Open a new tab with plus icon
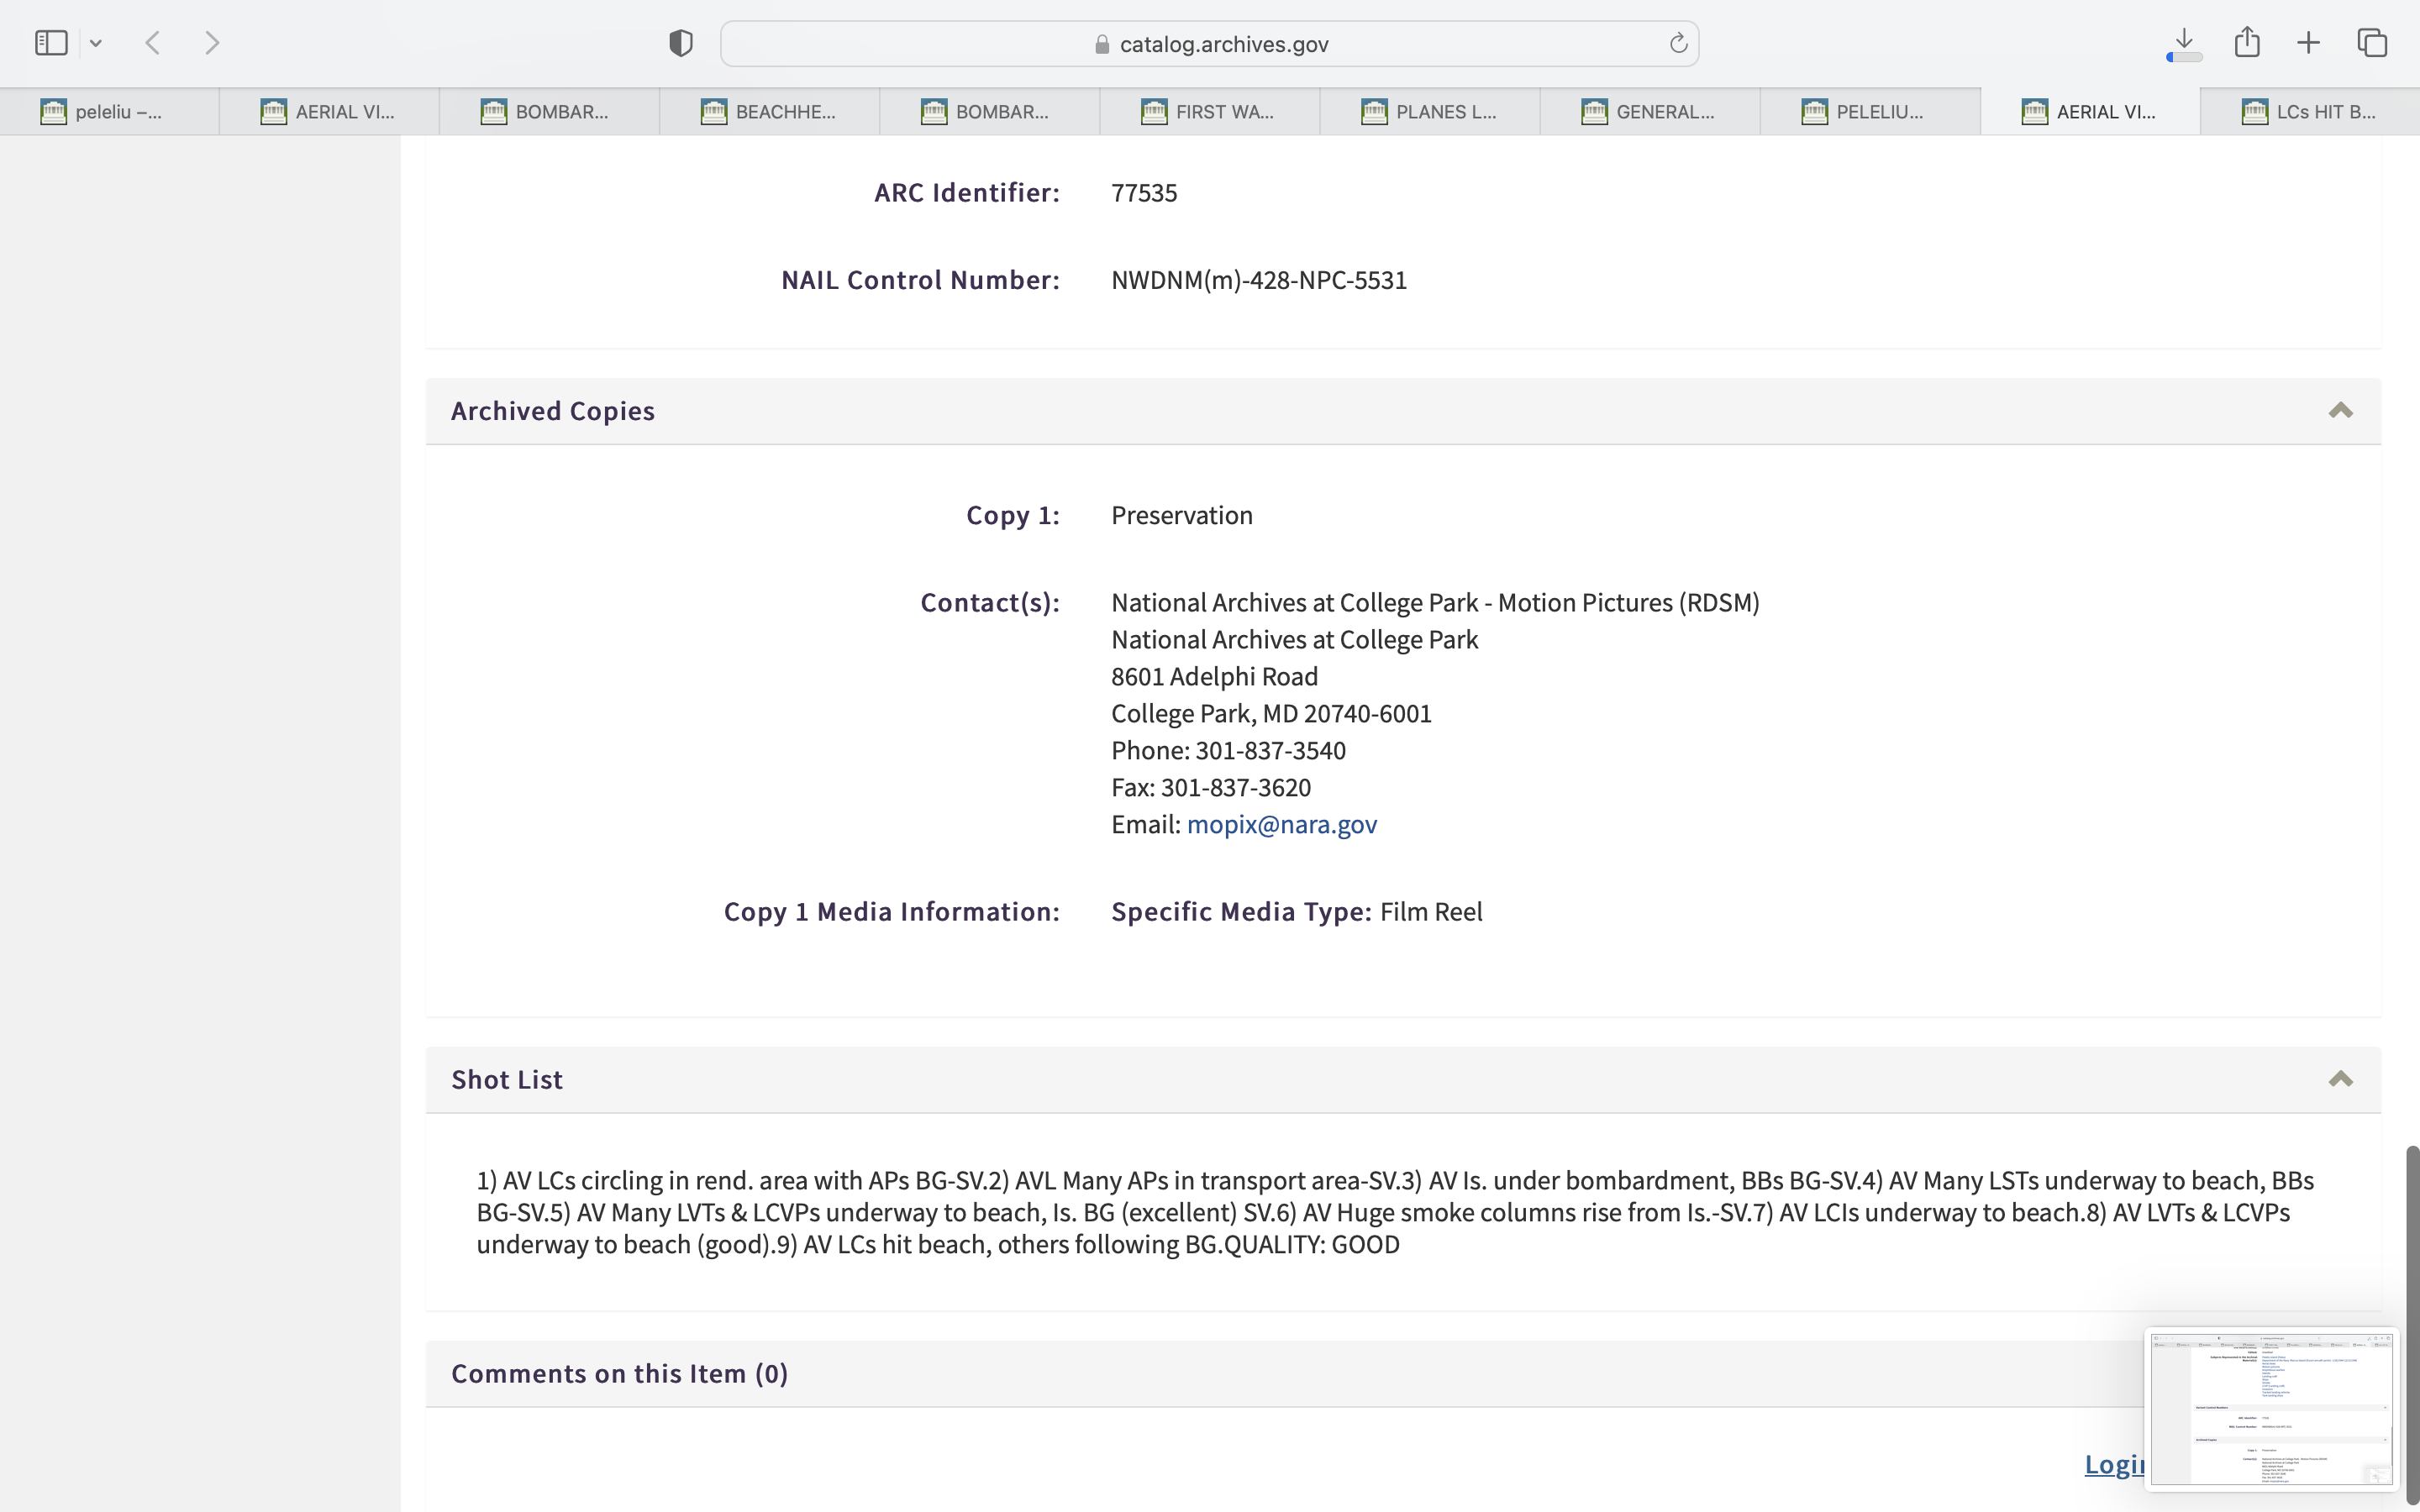 pyautogui.click(x=2308, y=43)
